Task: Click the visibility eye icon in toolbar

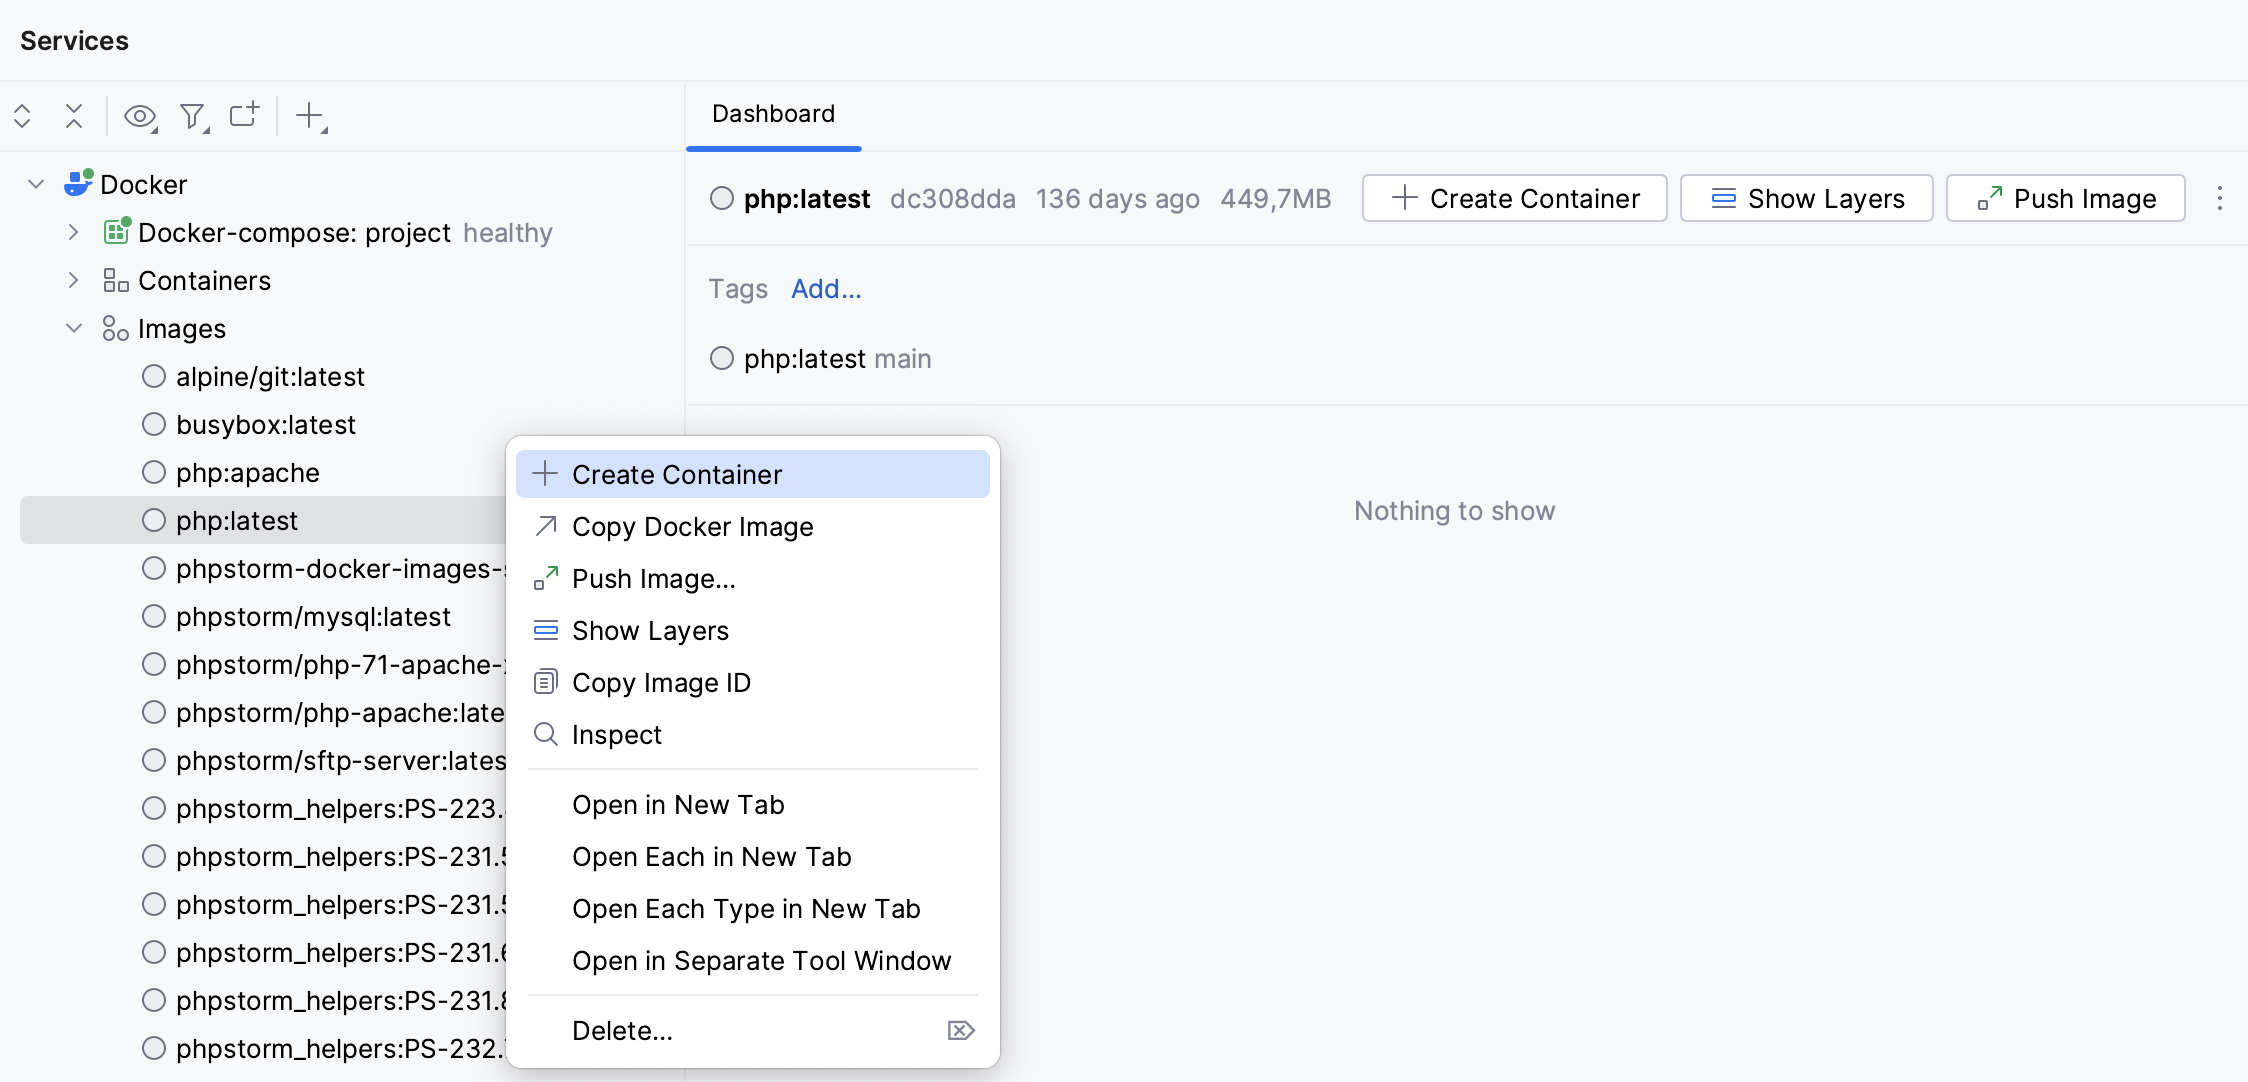Action: (139, 116)
